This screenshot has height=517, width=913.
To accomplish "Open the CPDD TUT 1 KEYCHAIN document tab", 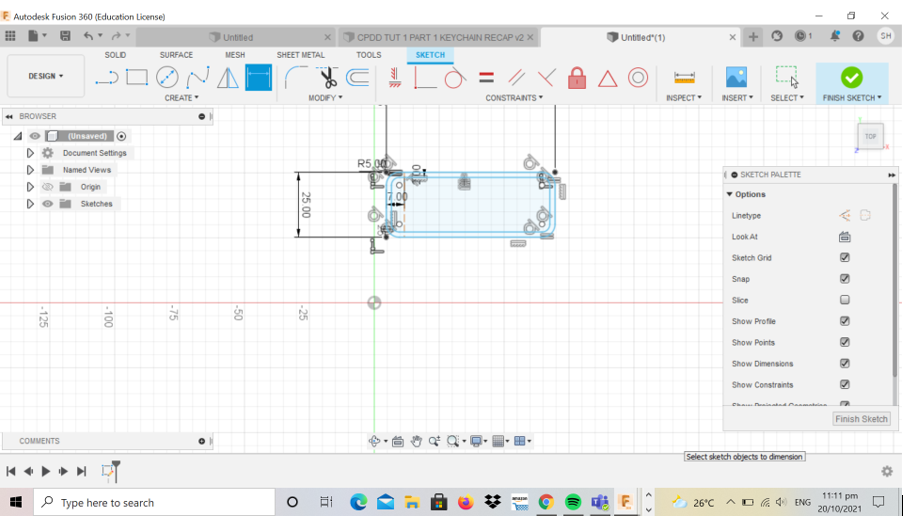I will [x=439, y=37].
